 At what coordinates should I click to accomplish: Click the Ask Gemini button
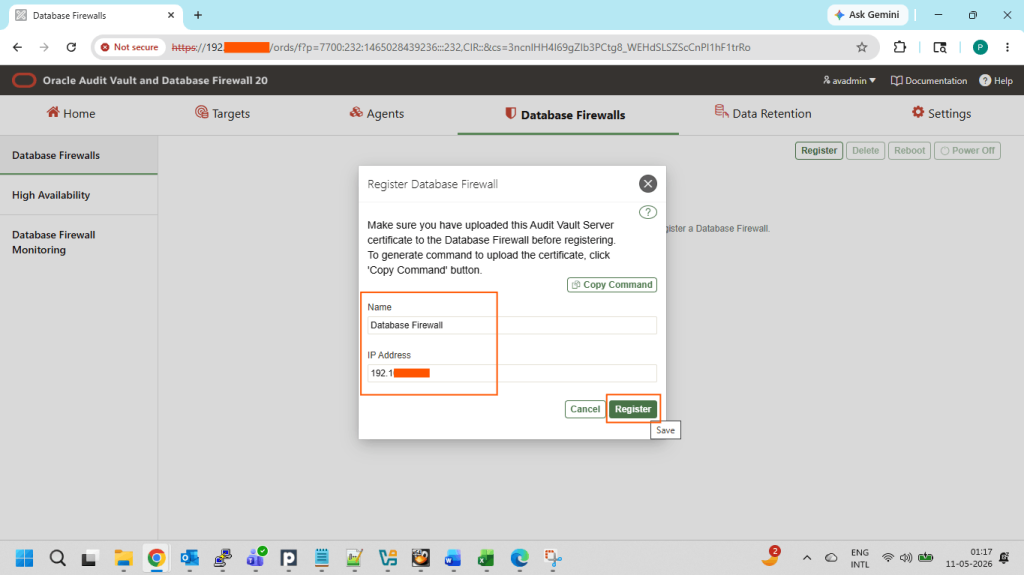(x=868, y=14)
